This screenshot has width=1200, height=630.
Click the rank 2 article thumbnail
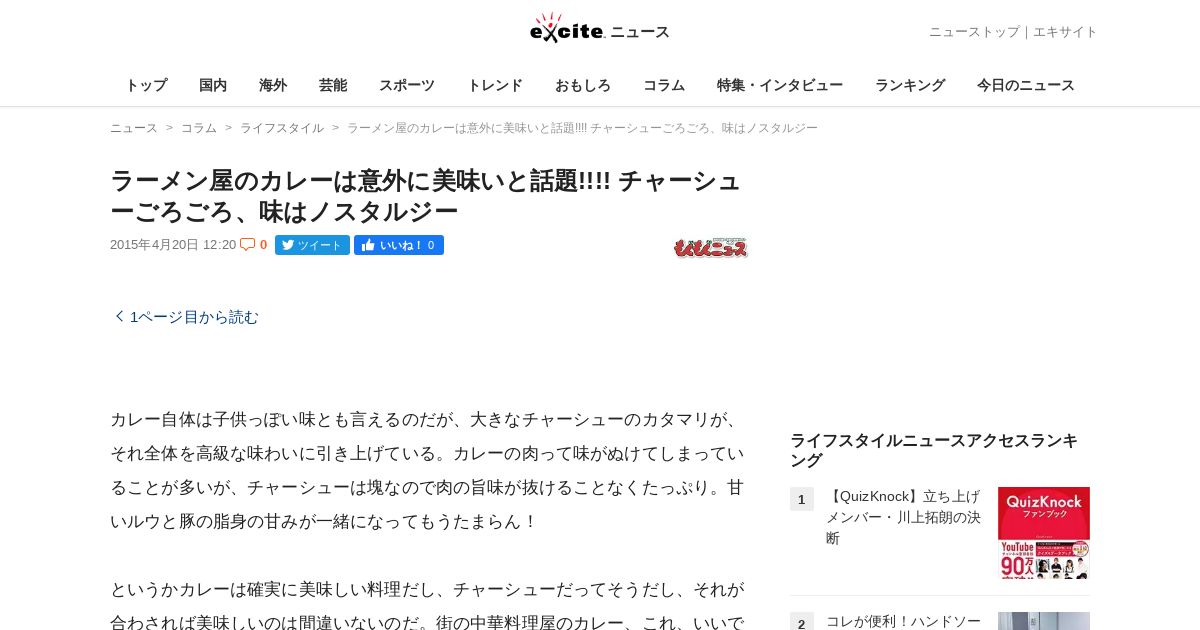(1044, 621)
